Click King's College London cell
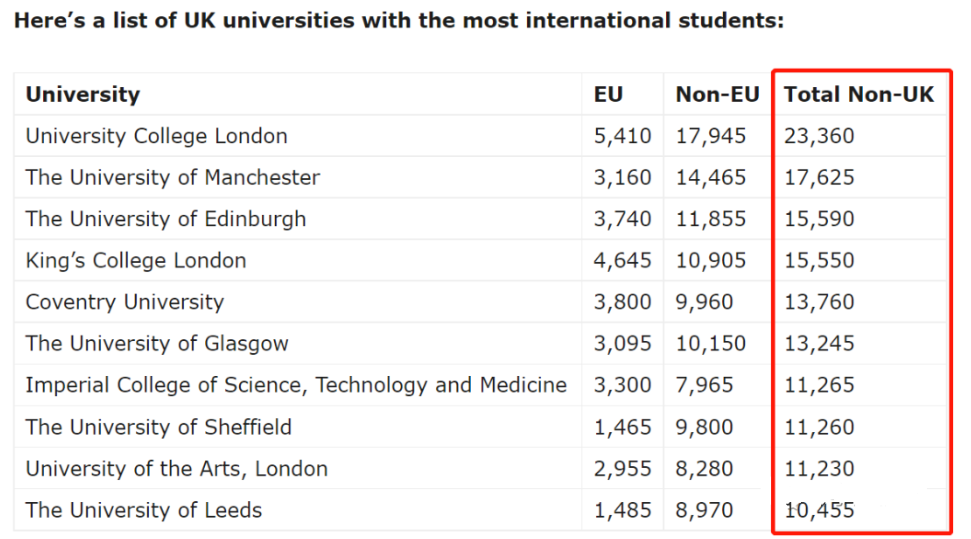Screen dimensions: 971x539 click(x=136, y=261)
